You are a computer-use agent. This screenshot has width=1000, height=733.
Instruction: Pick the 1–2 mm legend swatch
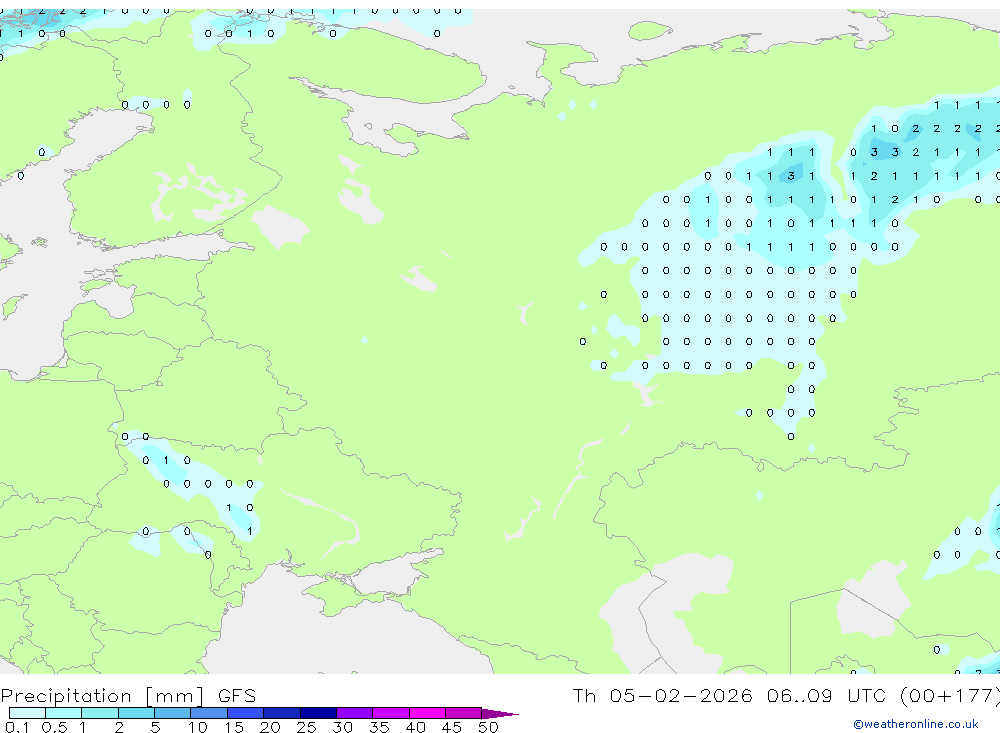point(99,713)
